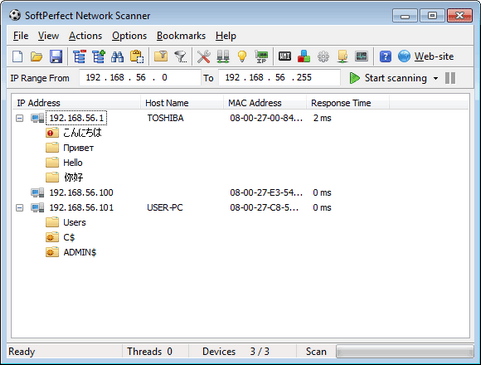Click the clipboard paste icon
This screenshot has height=365, width=481.
pyautogui.click(x=137, y=56)
